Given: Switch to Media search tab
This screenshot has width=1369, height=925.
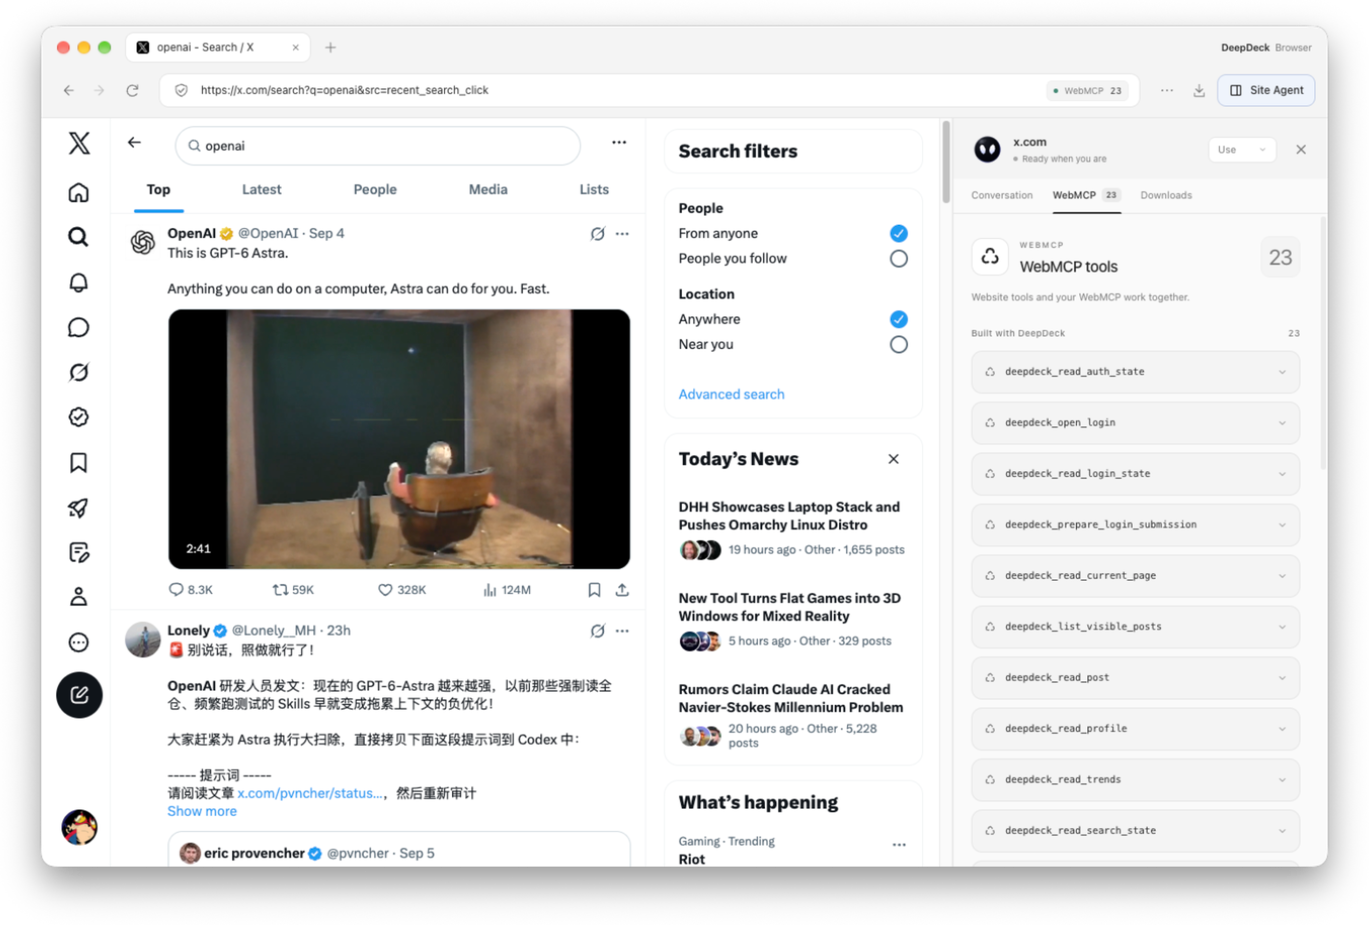Looking at the screenshot, I should pyautogui.click(x=488, y=189).
